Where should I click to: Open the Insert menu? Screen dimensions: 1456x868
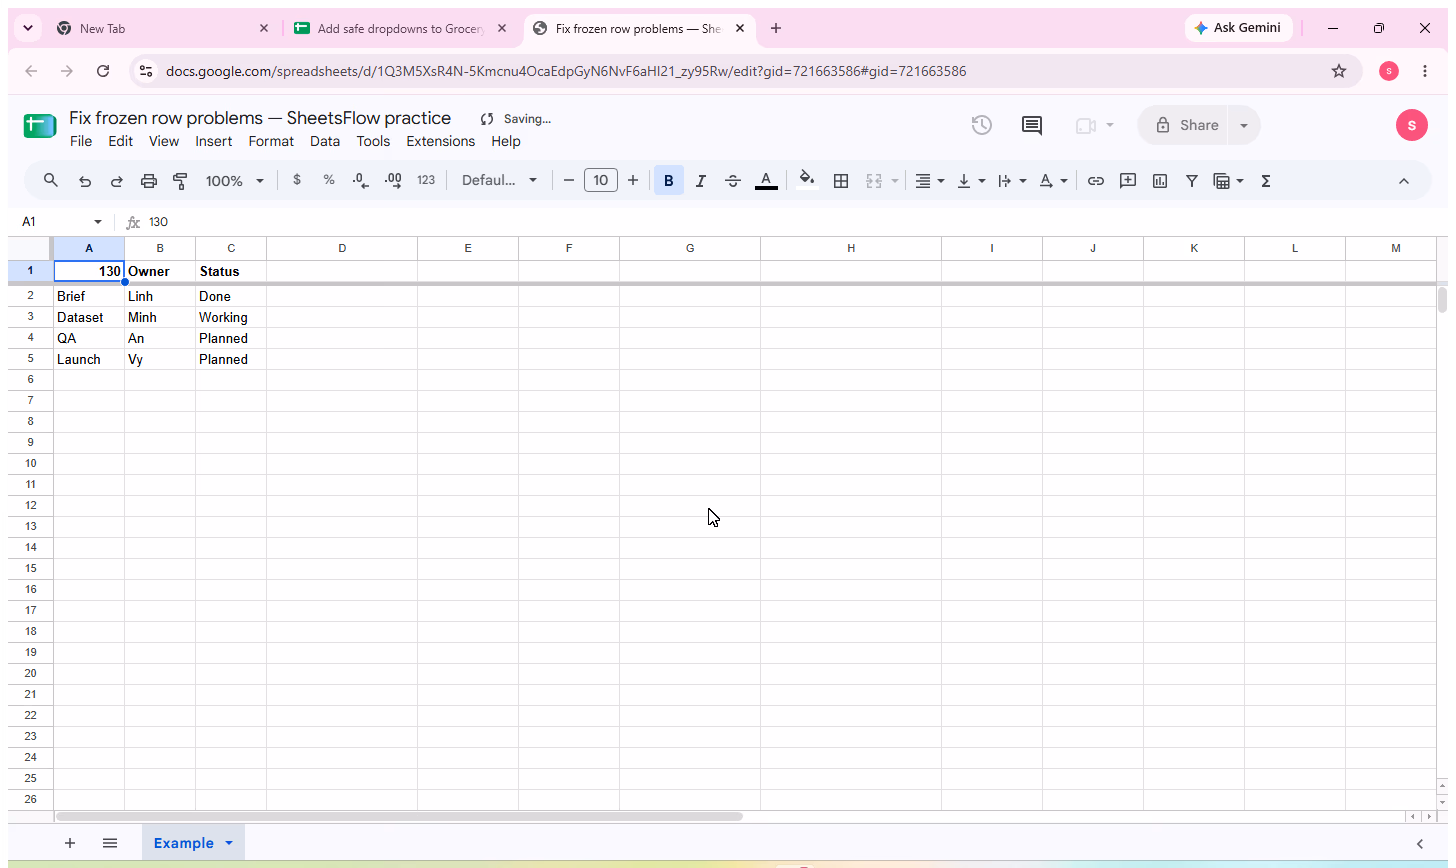[214, 141]
